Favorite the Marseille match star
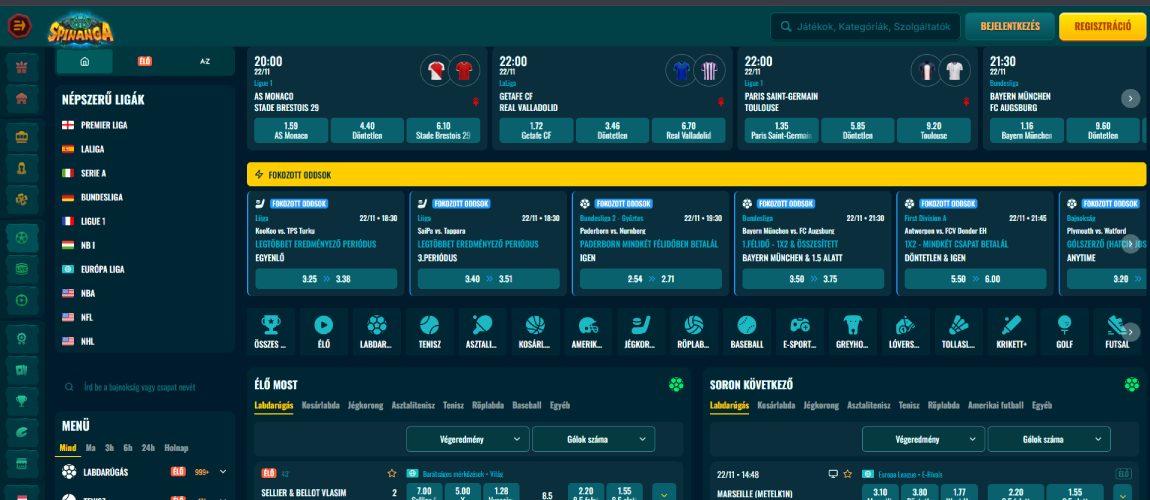 [x=847, y=474]
